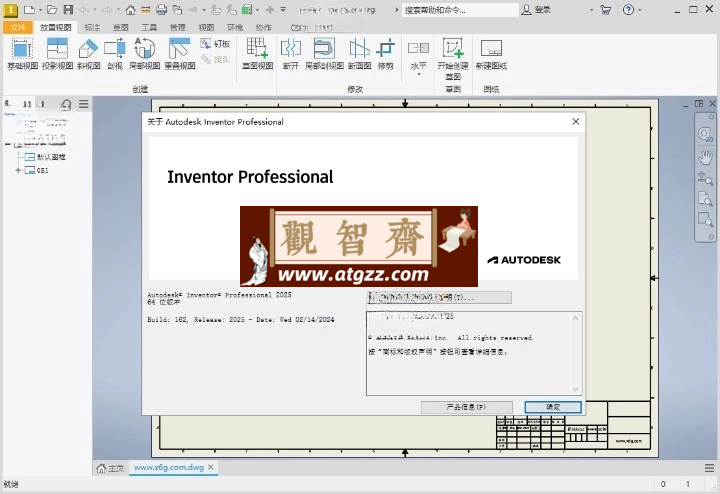Open the shopping cart icon in title bar

pos(606,9)
